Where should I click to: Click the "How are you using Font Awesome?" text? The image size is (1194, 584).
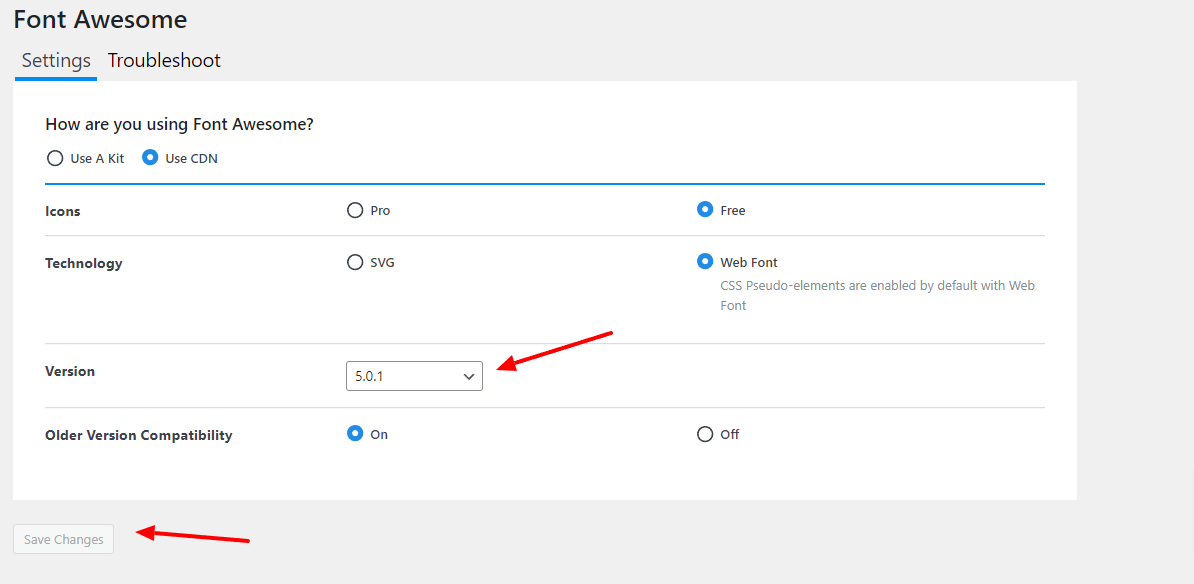[180, 124]
